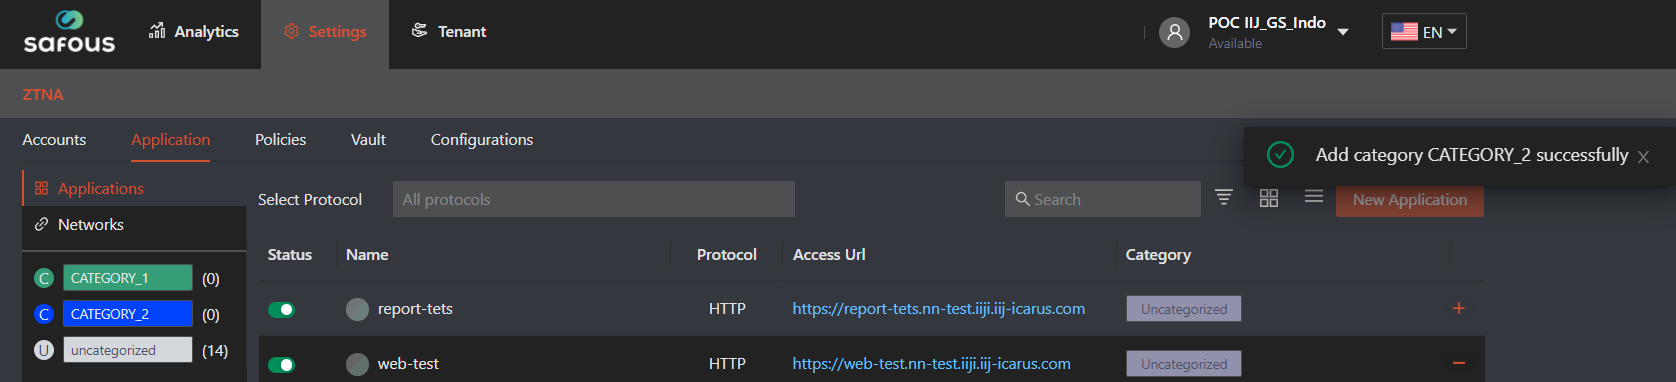The height and width of the screenshot is (382, 1676).
Task: Switch to grid view layout
Action: pos(1269,198)
